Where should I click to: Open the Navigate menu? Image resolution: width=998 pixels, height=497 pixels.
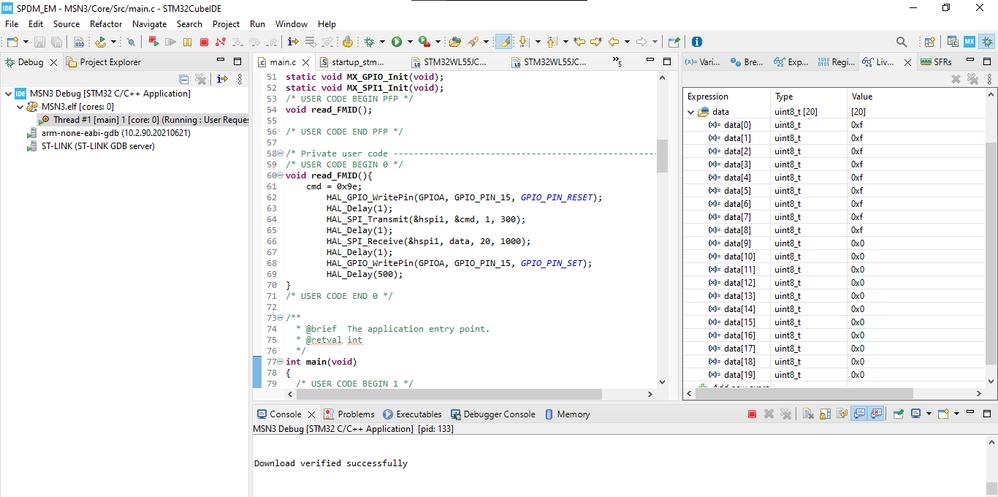click(x=149, y=24)
